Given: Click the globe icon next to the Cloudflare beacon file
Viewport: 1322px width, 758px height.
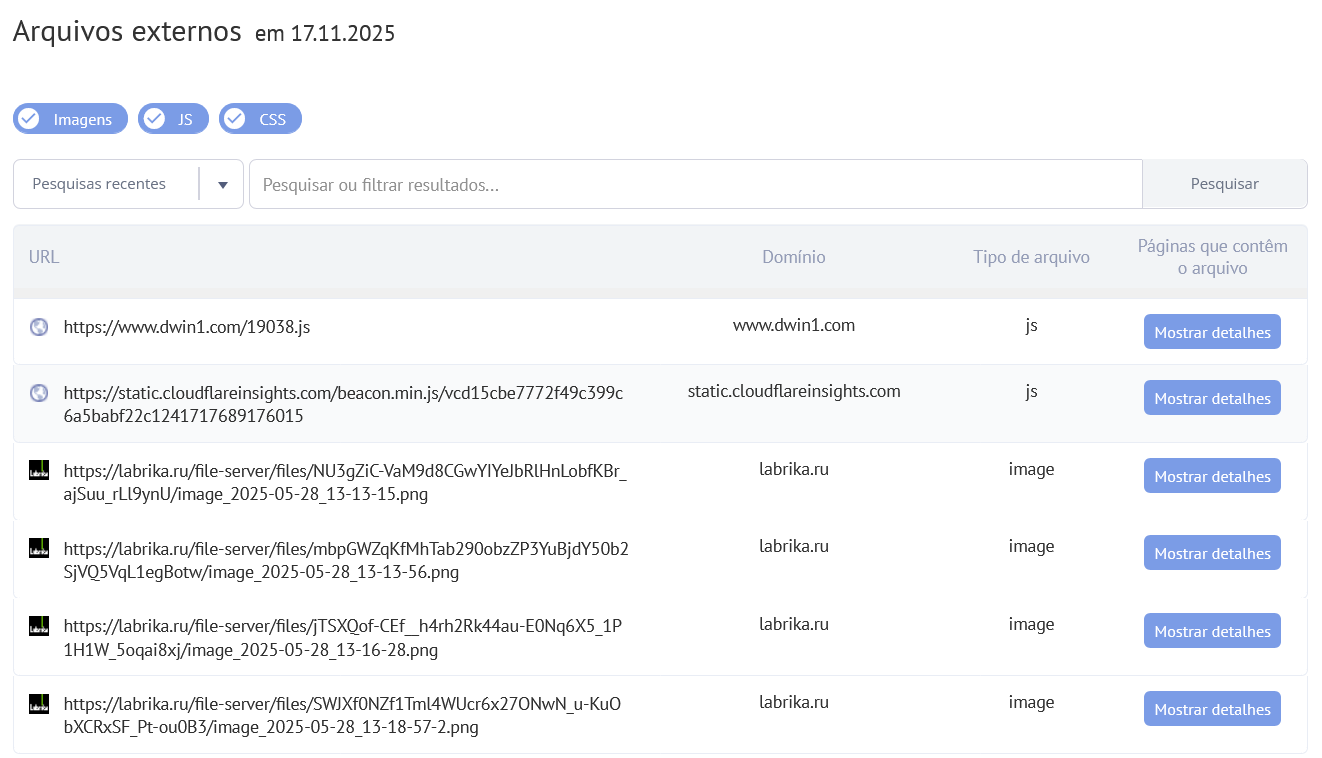Looking at the screenshot, I should point(38,392).
